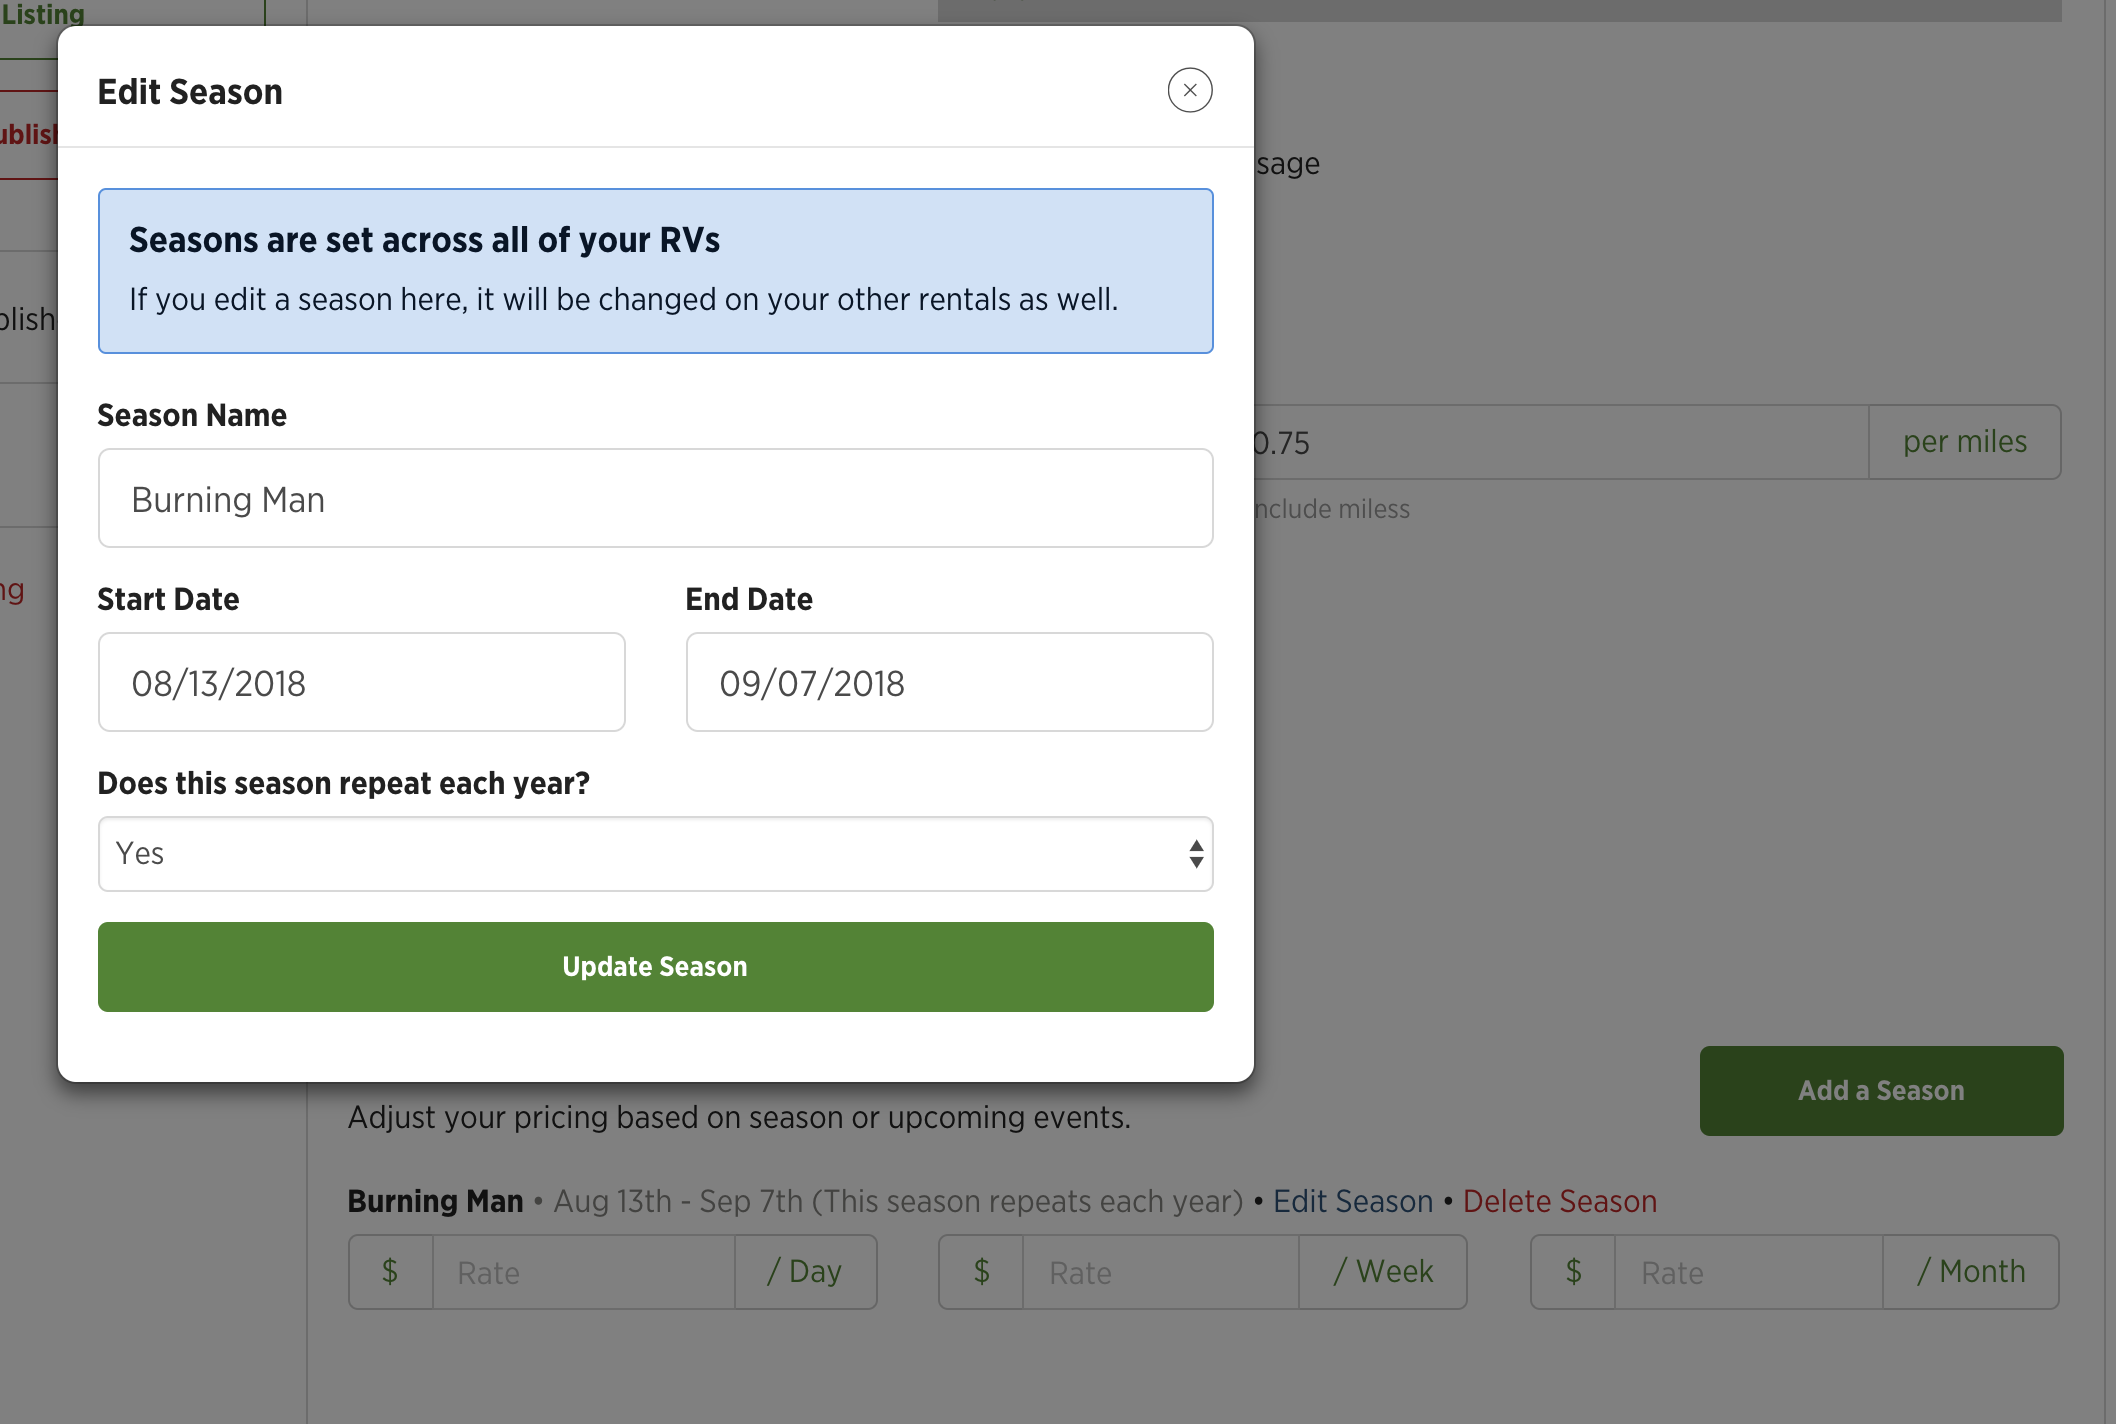Viewport: 2116px width, 1424px height.
Task: Click the Add a Season button
Action: pos(1881,1091)
